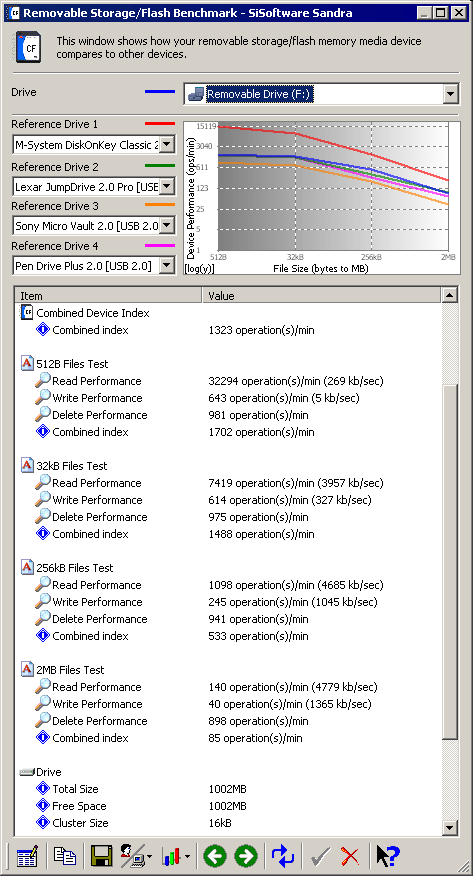Open the chart options bar graph icon

click(x=175, y=856)
